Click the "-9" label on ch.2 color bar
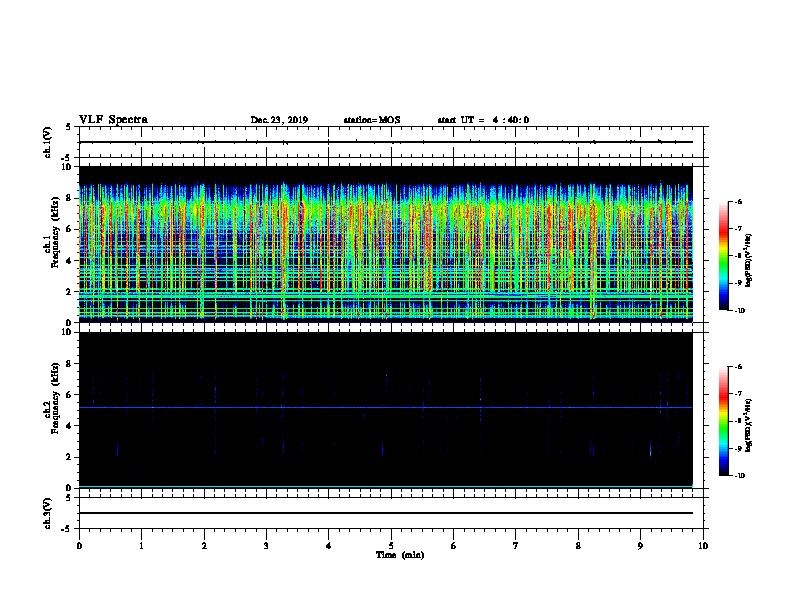Image resolution: width=792 pixels, height=612 pixels. click(738, 448)
